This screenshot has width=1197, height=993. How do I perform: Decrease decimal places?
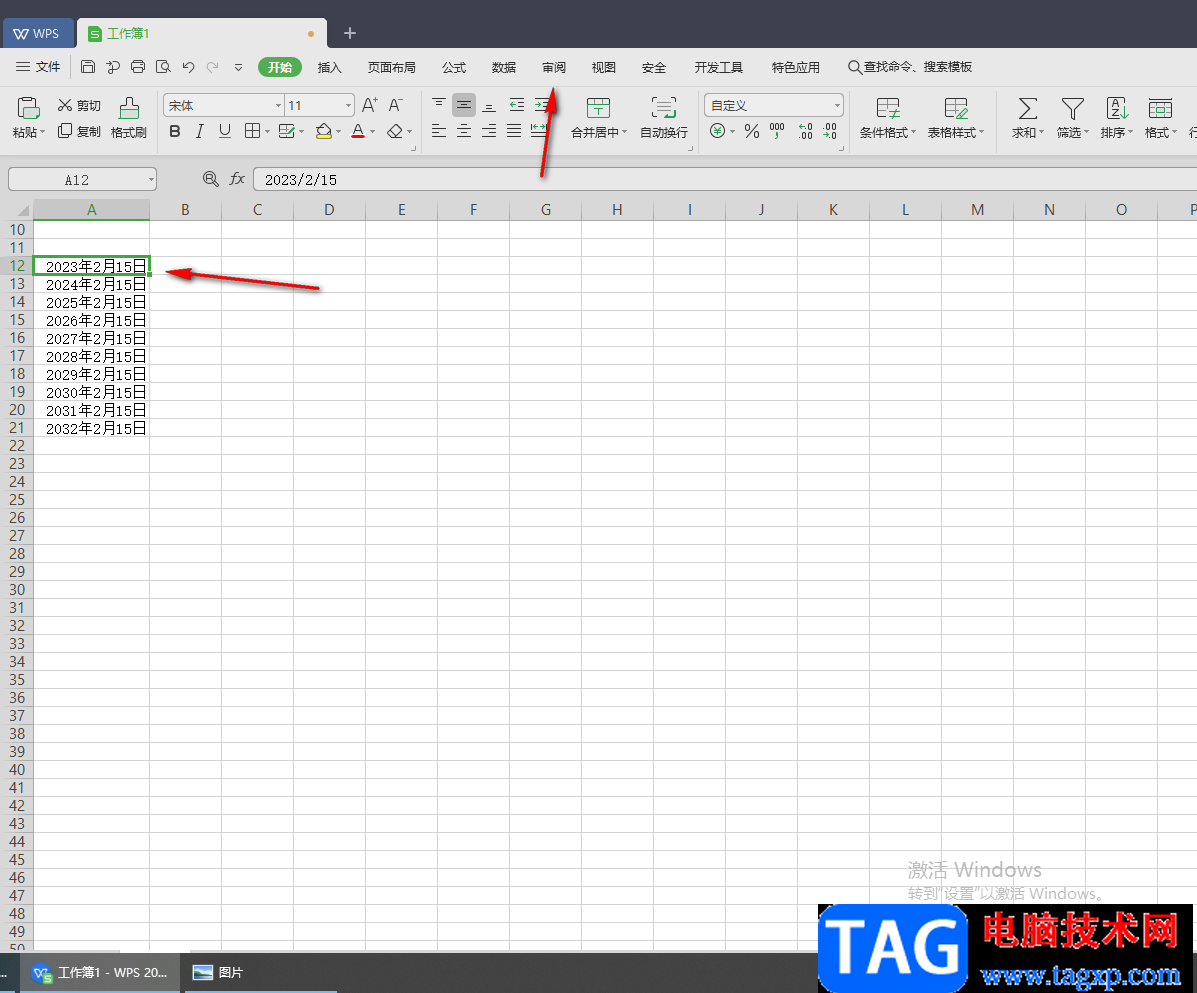tap(831, 131)
